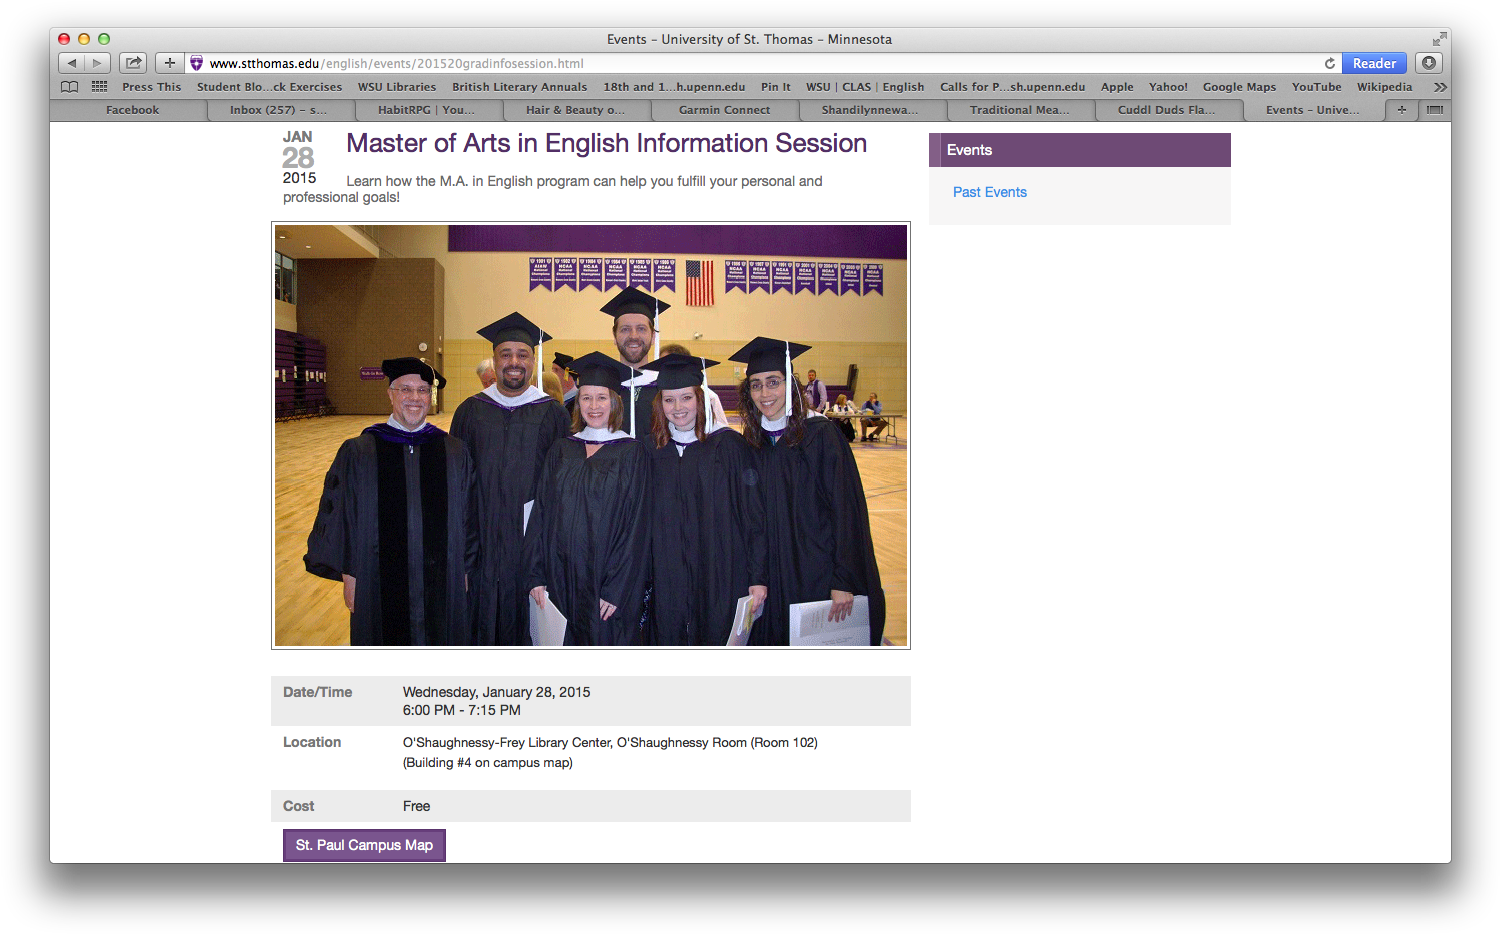Click the plus button beside address bar
Viewport: 1500px width, 934px height.
(x=169, y=63)
